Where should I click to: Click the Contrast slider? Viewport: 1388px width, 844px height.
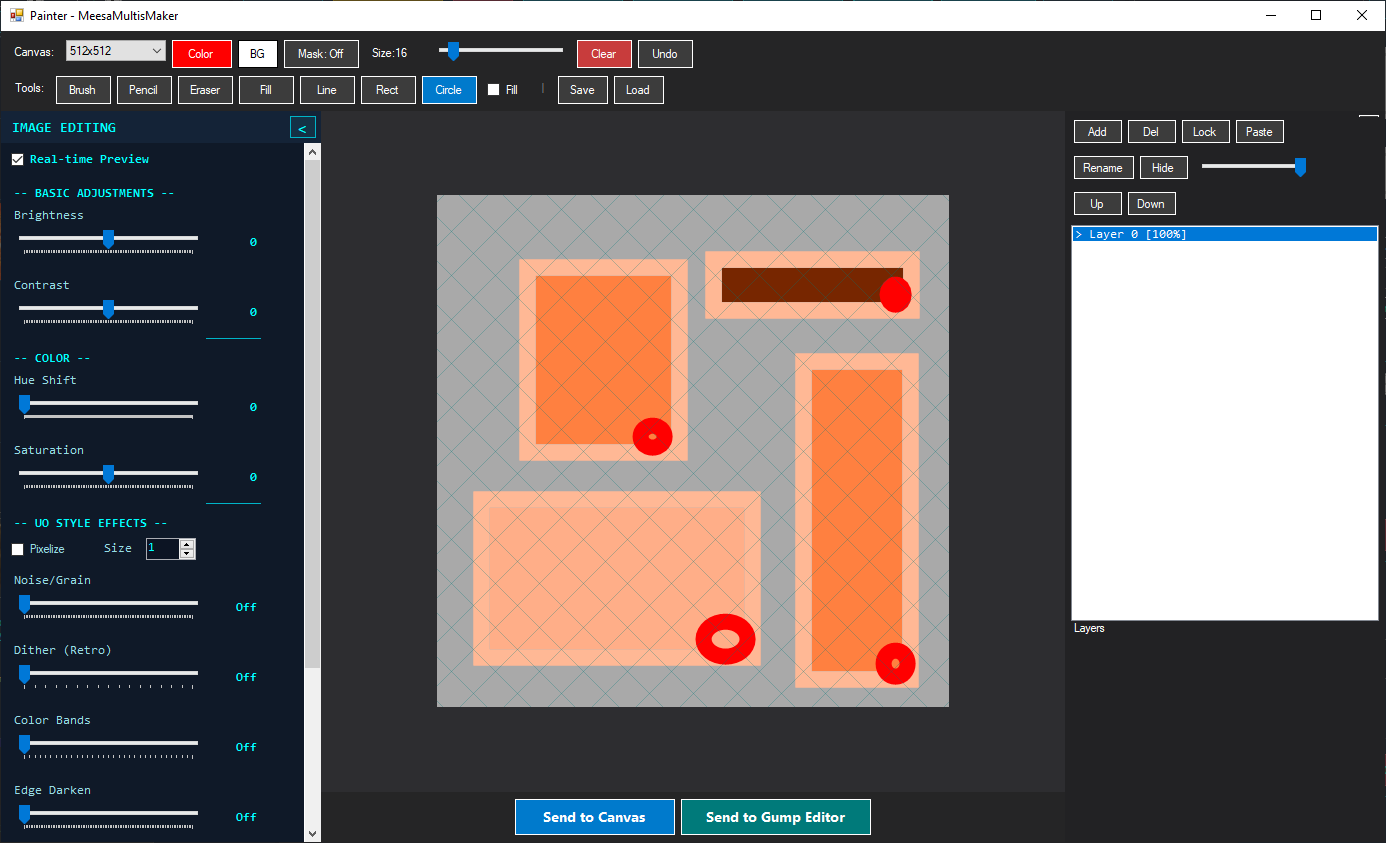[x=108, y=309]
